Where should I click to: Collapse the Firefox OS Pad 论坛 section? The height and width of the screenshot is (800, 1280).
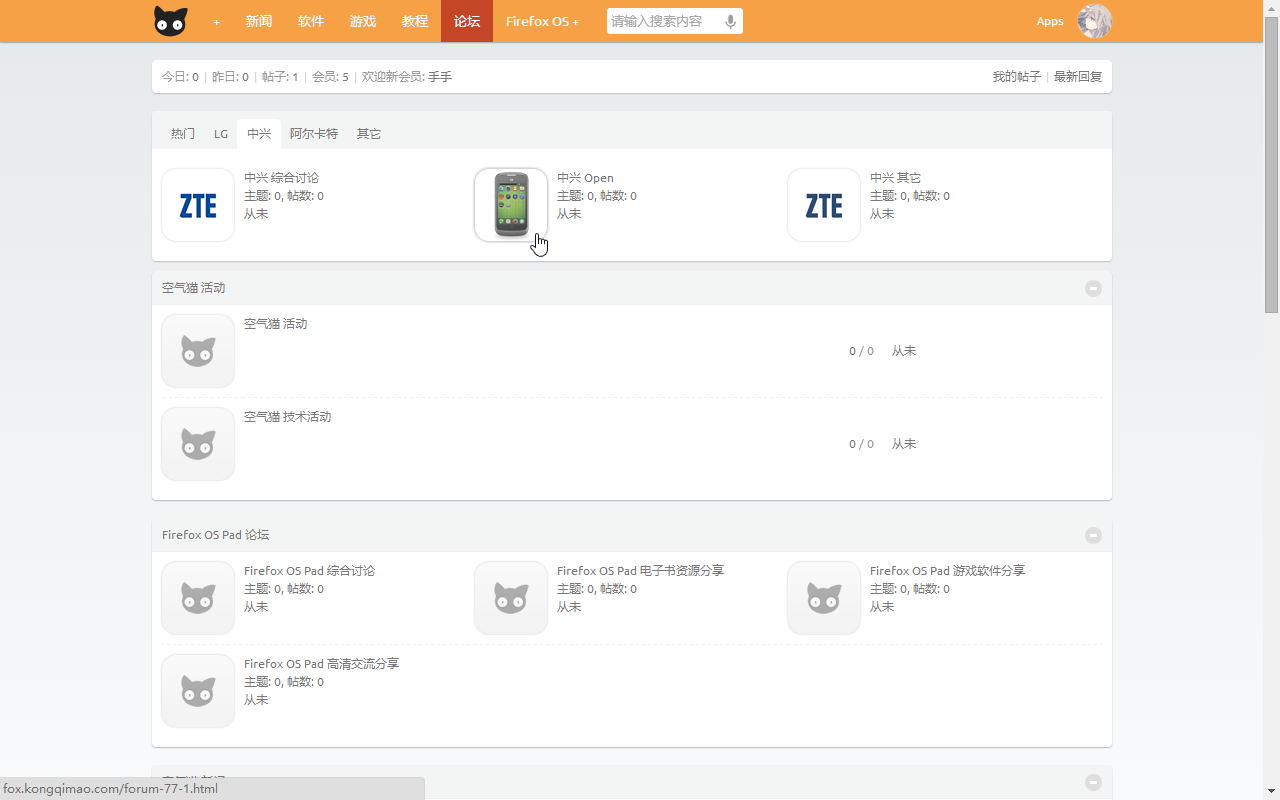(1093, 535)
